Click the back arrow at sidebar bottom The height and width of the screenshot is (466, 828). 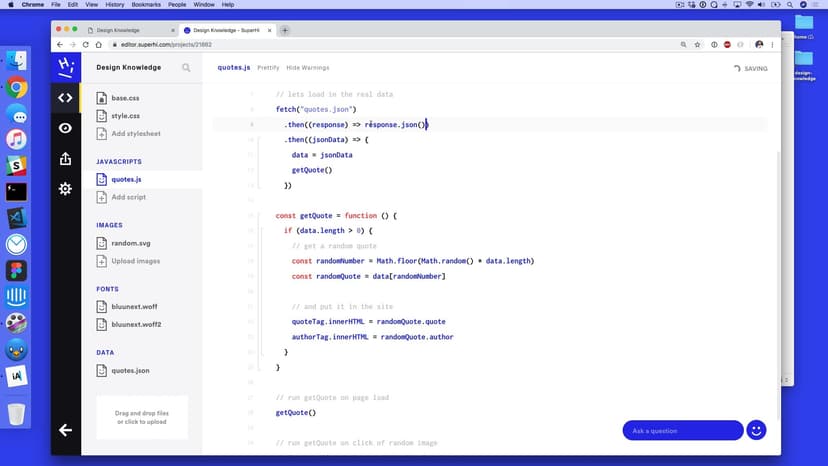65,430
